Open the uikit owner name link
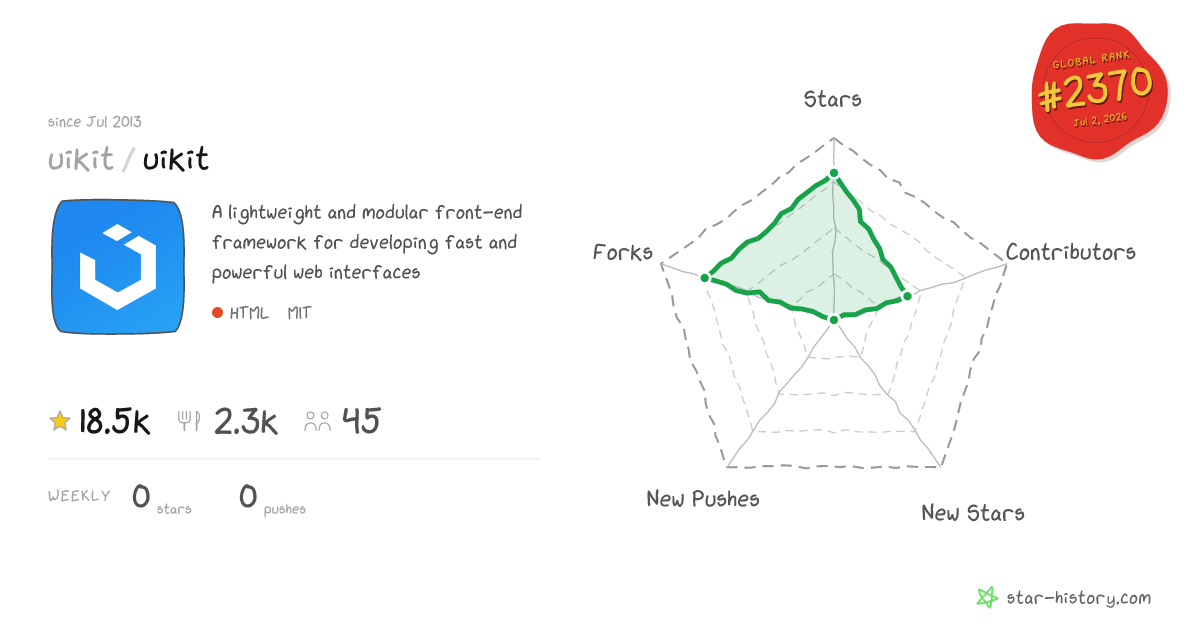This screenshot has width=1200, height=630. [x=81, y=160]
